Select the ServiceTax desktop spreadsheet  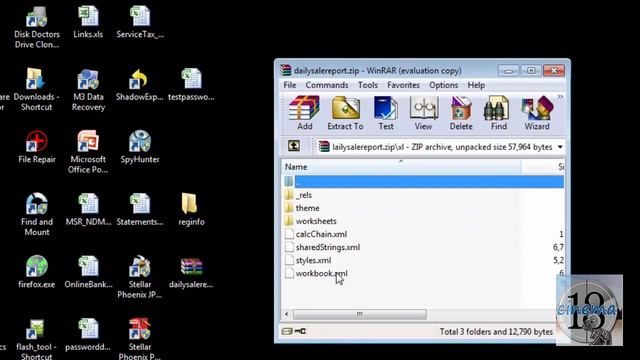click(140, 22)
